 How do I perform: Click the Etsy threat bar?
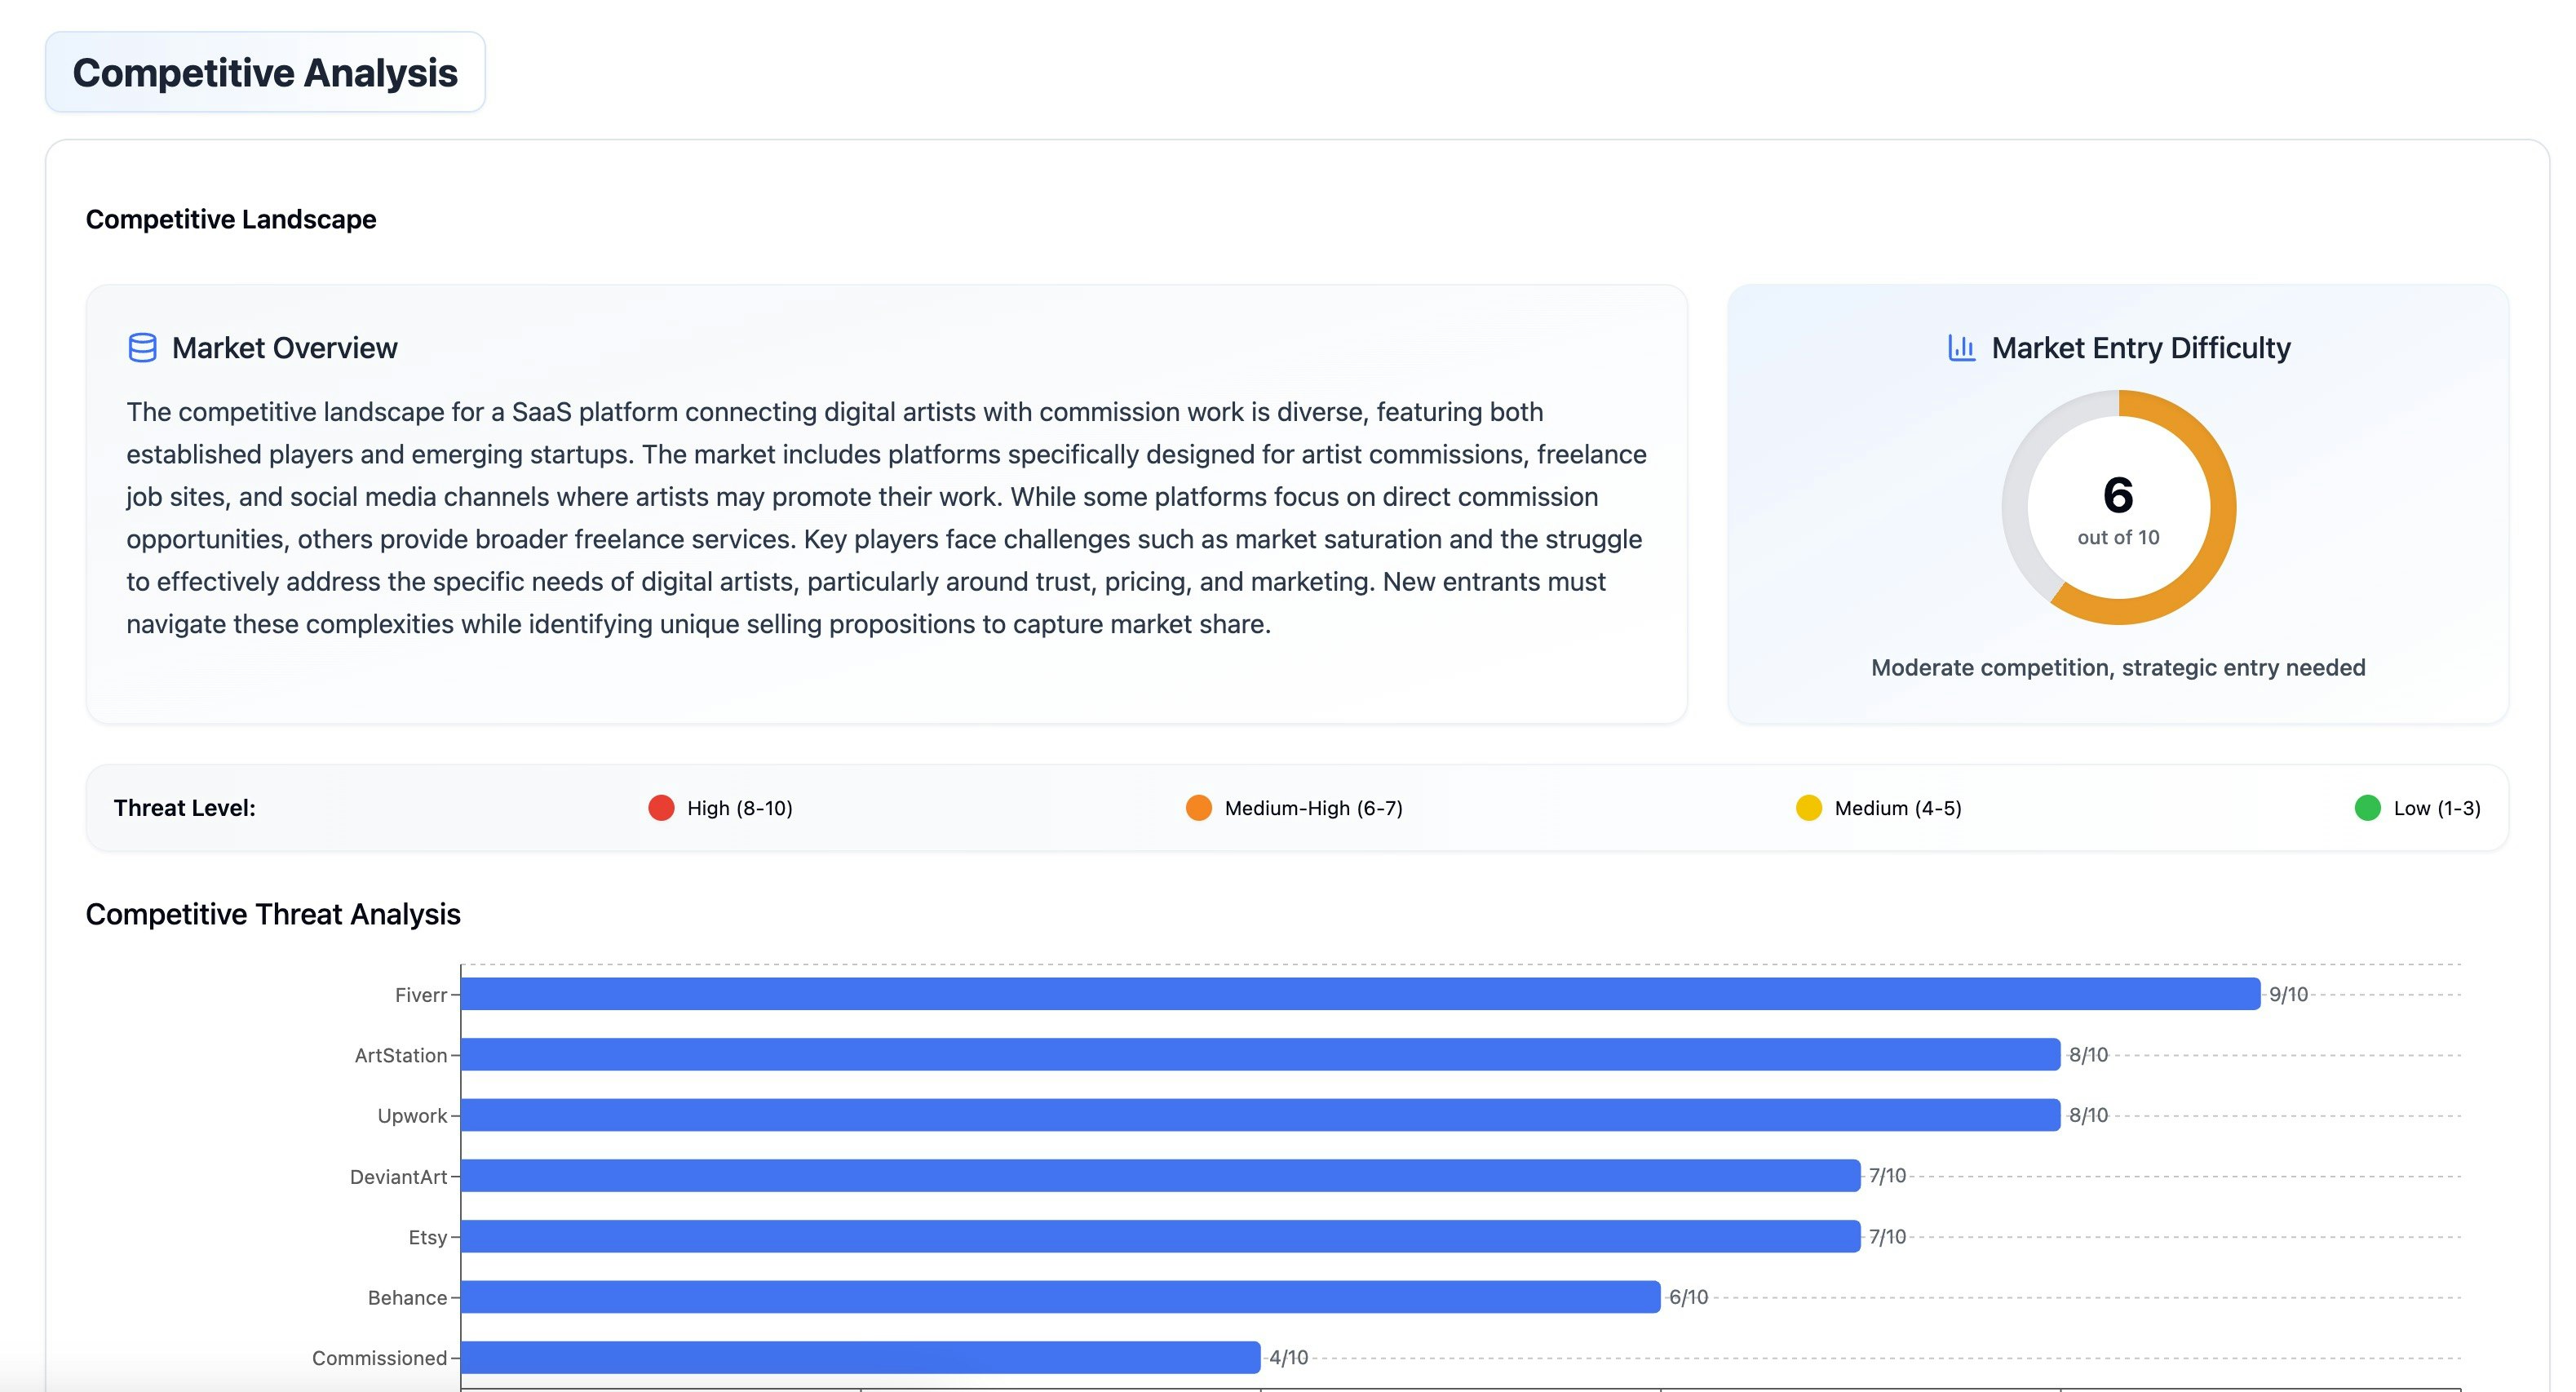coord(1160,1236)
